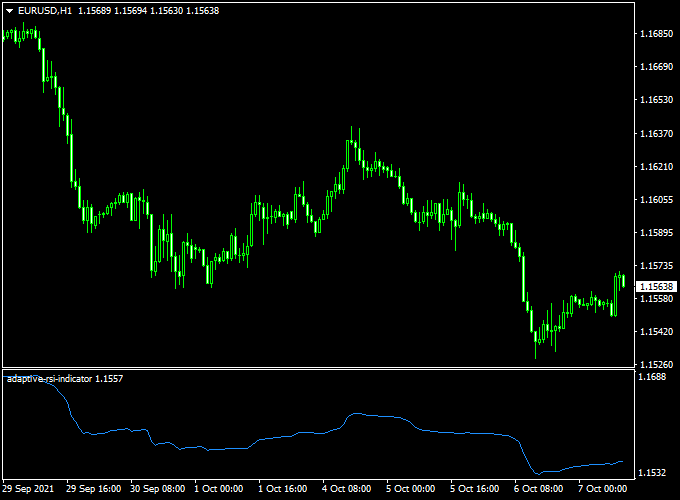680x500 pixels.
Task: Select the EURUSD,H1 symbol title
Action: tap(45, 11)
